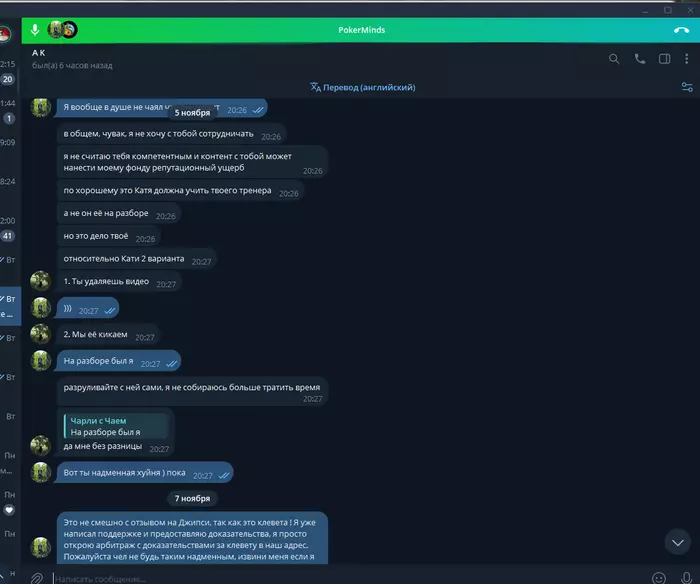Mute microphone in the PokerMinds call bar
Image resolution: width=700 pixels, height=584 pixels.
click(35, 30)
